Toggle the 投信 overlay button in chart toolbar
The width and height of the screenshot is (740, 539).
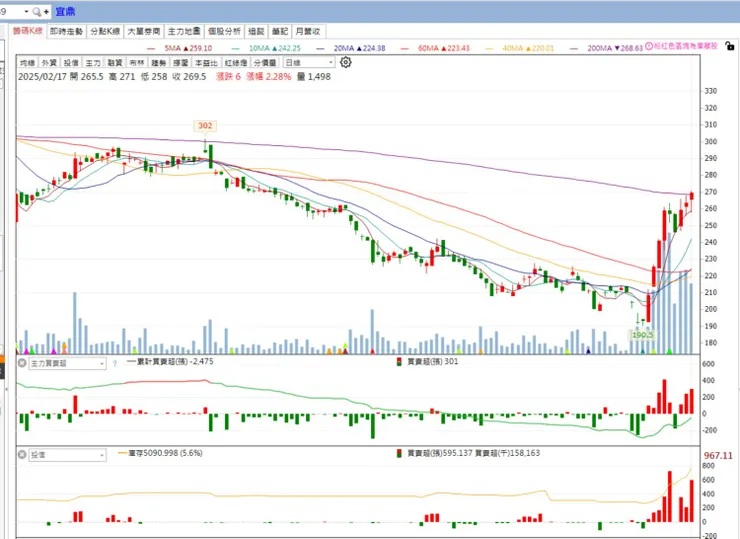click(71, 63)
